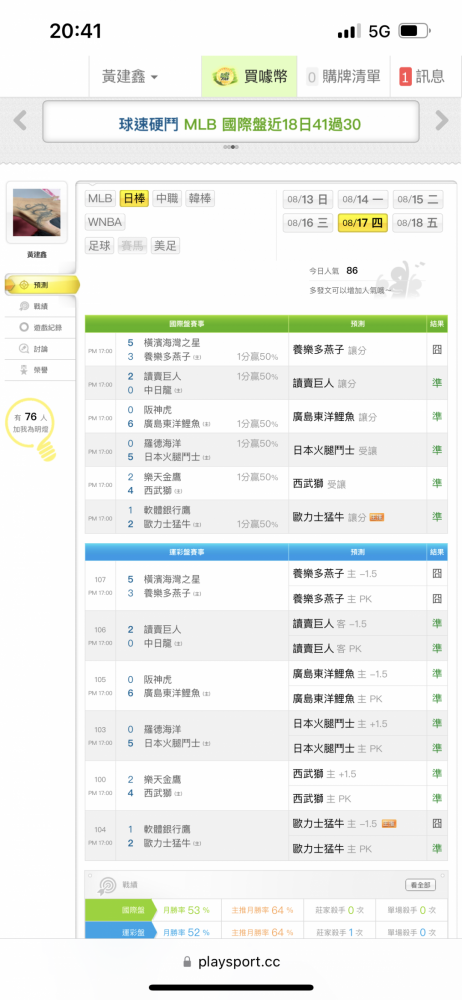The width and height of the screenshot is (462, 1000).
Task: Click the 看全部 button in 戰績 panel
Action: tap(421, 885)
